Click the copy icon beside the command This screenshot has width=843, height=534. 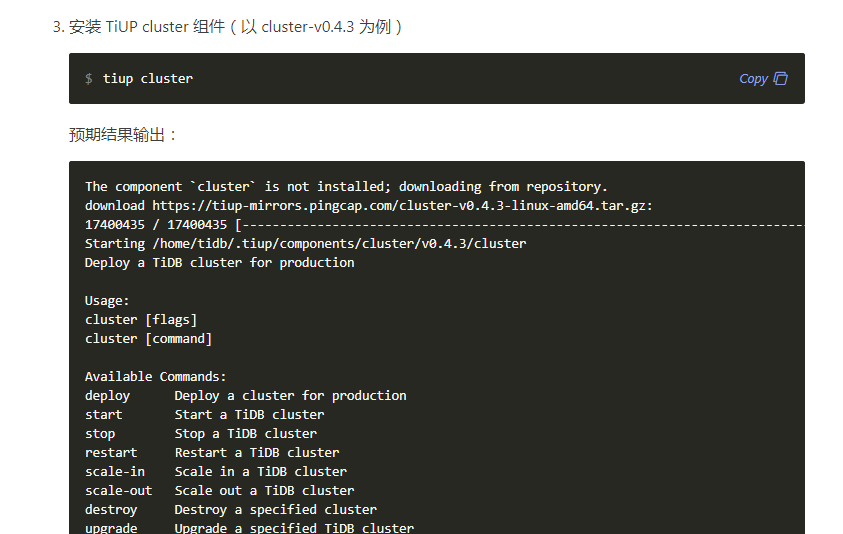pyautogui.click(x=781, y=78)
